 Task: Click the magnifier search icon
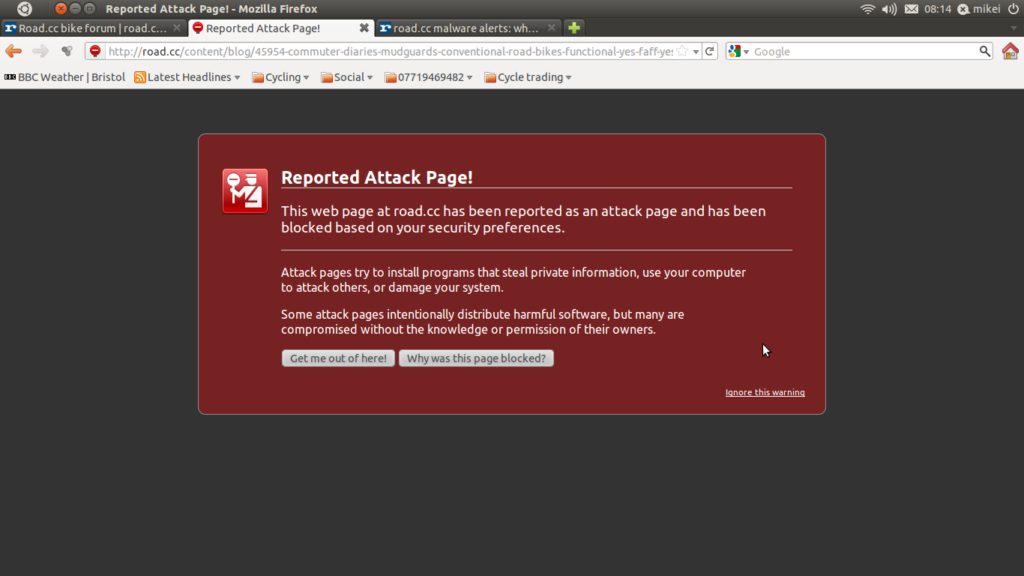click(x=985, y=51)
